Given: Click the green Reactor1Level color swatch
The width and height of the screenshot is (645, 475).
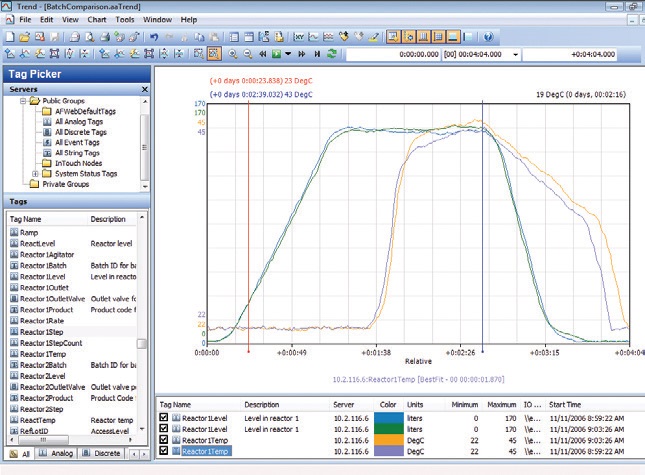Looking at the screenshot, I should 387,428.
